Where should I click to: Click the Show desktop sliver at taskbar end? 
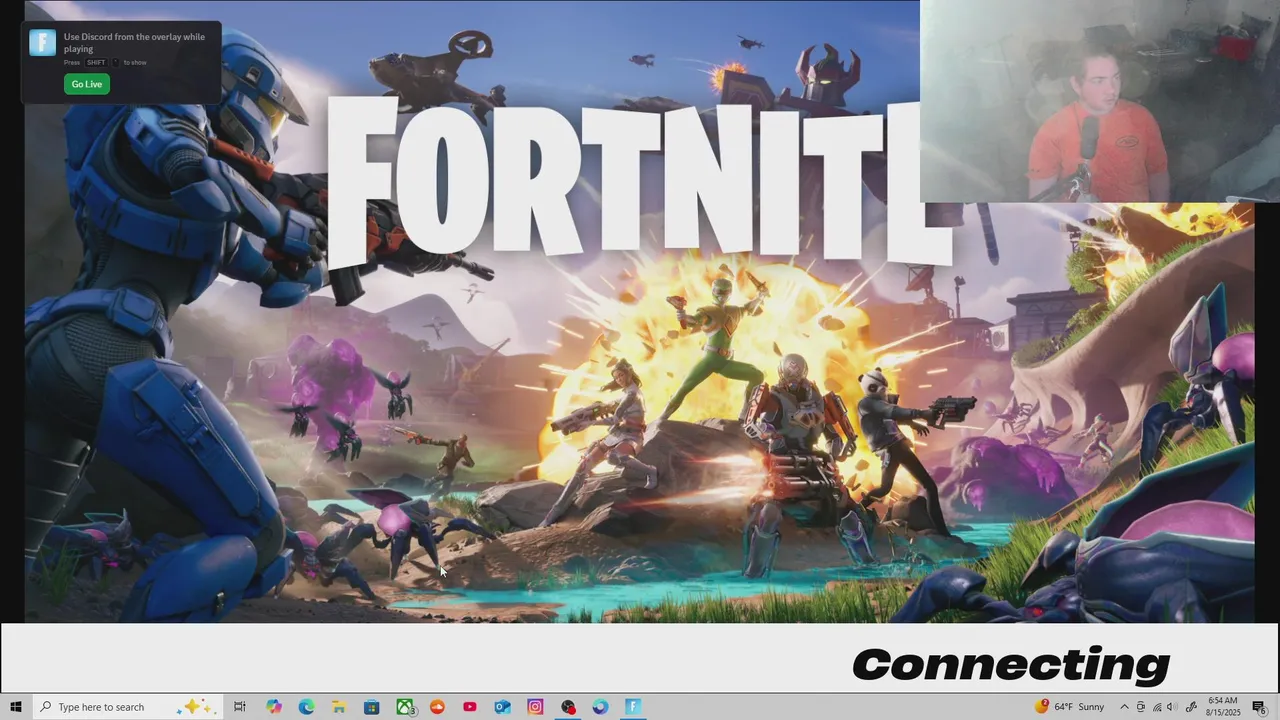click(x=1277, y=707)
